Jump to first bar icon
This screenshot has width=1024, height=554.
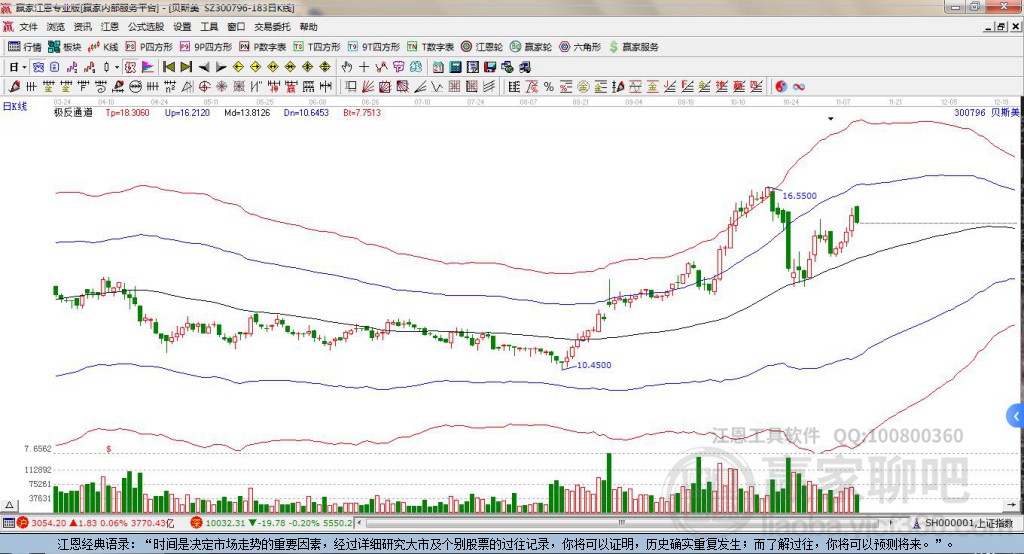tap(168, 67)
